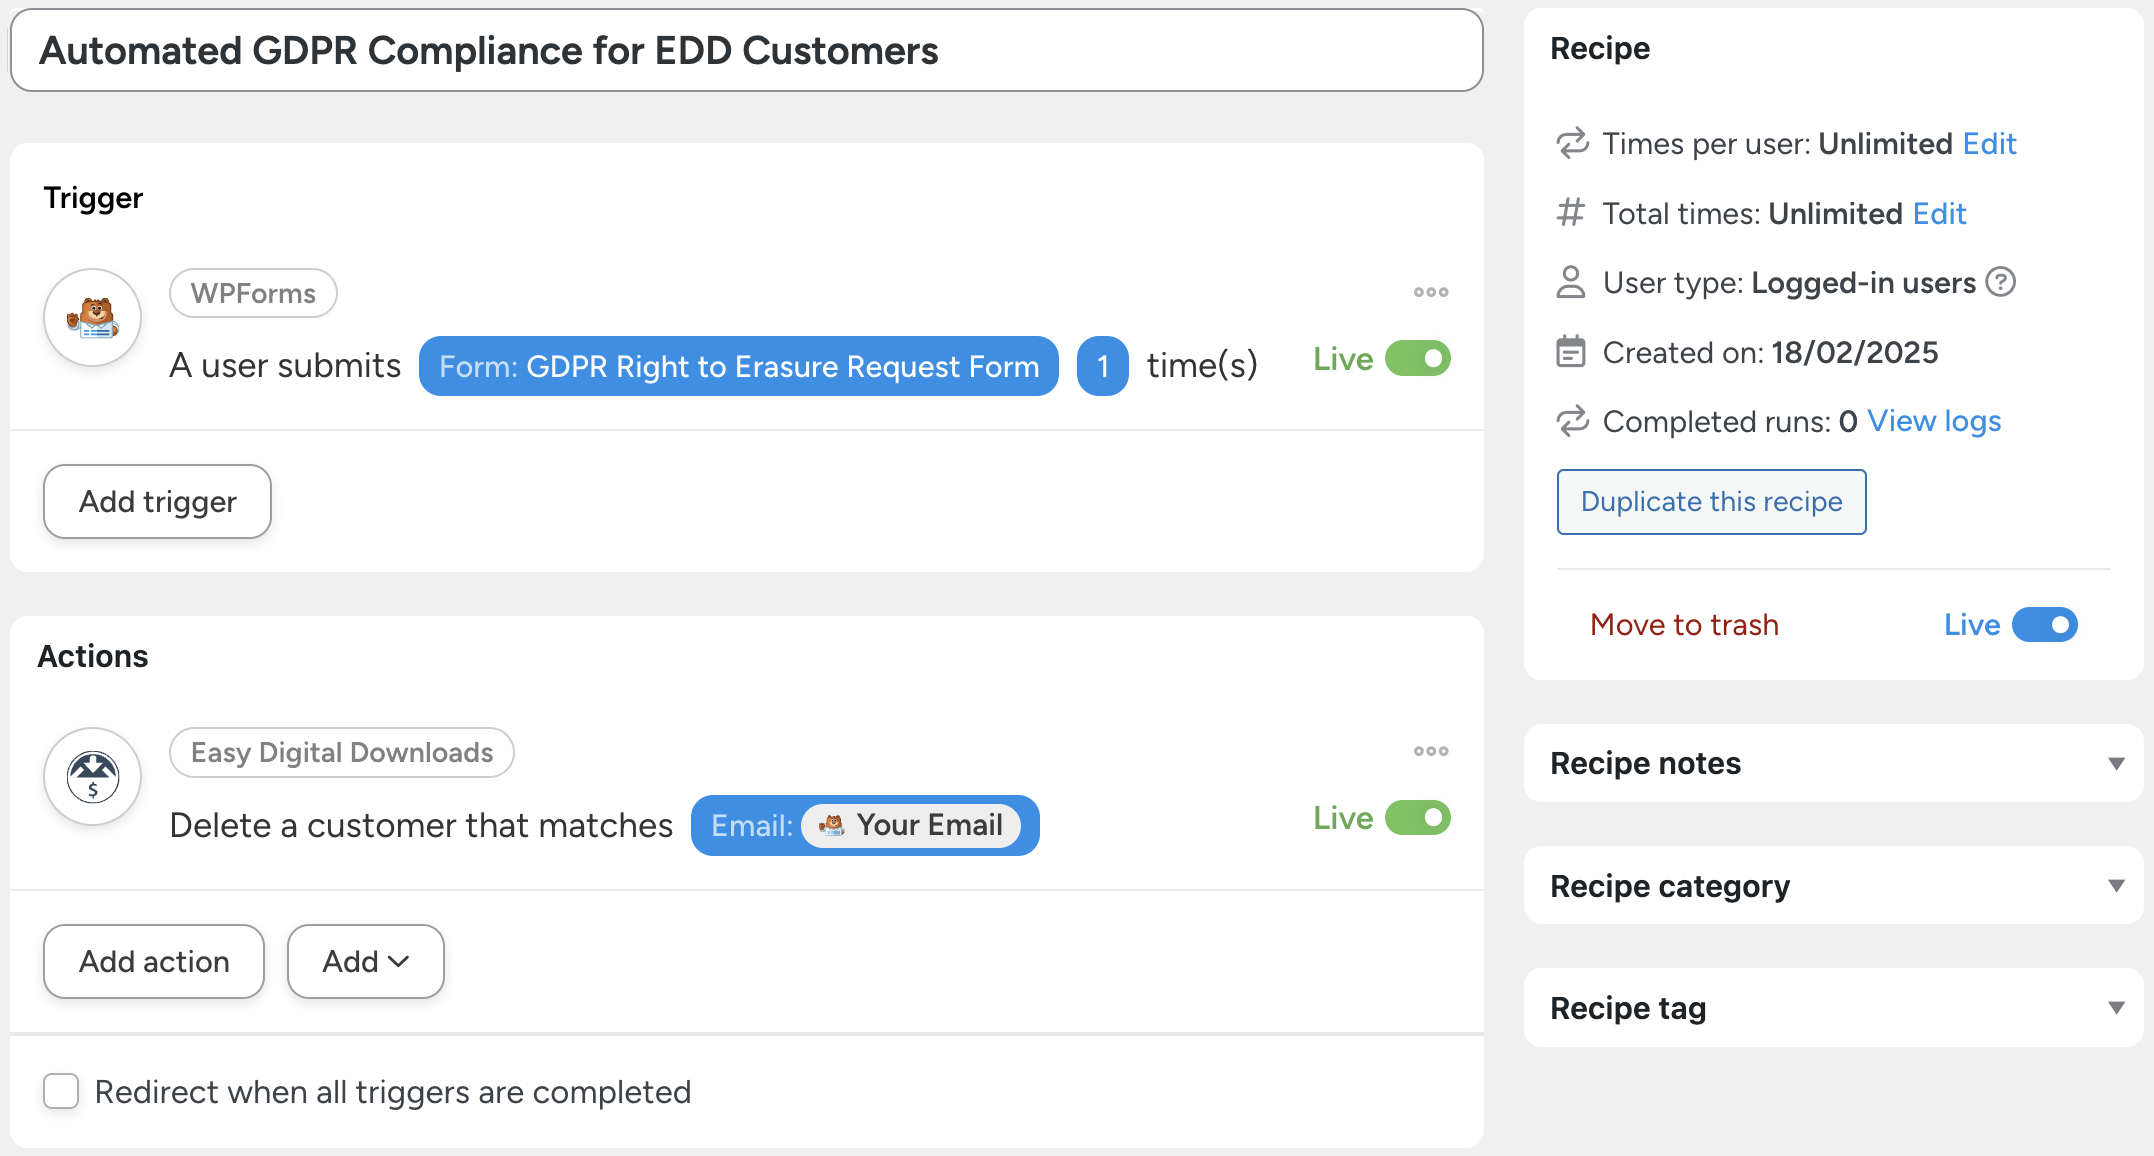Toggle the WPForms trigger Live switch
Image resolution: width=2154 pixels, height=1156 pixels.
coord(1417,359)
